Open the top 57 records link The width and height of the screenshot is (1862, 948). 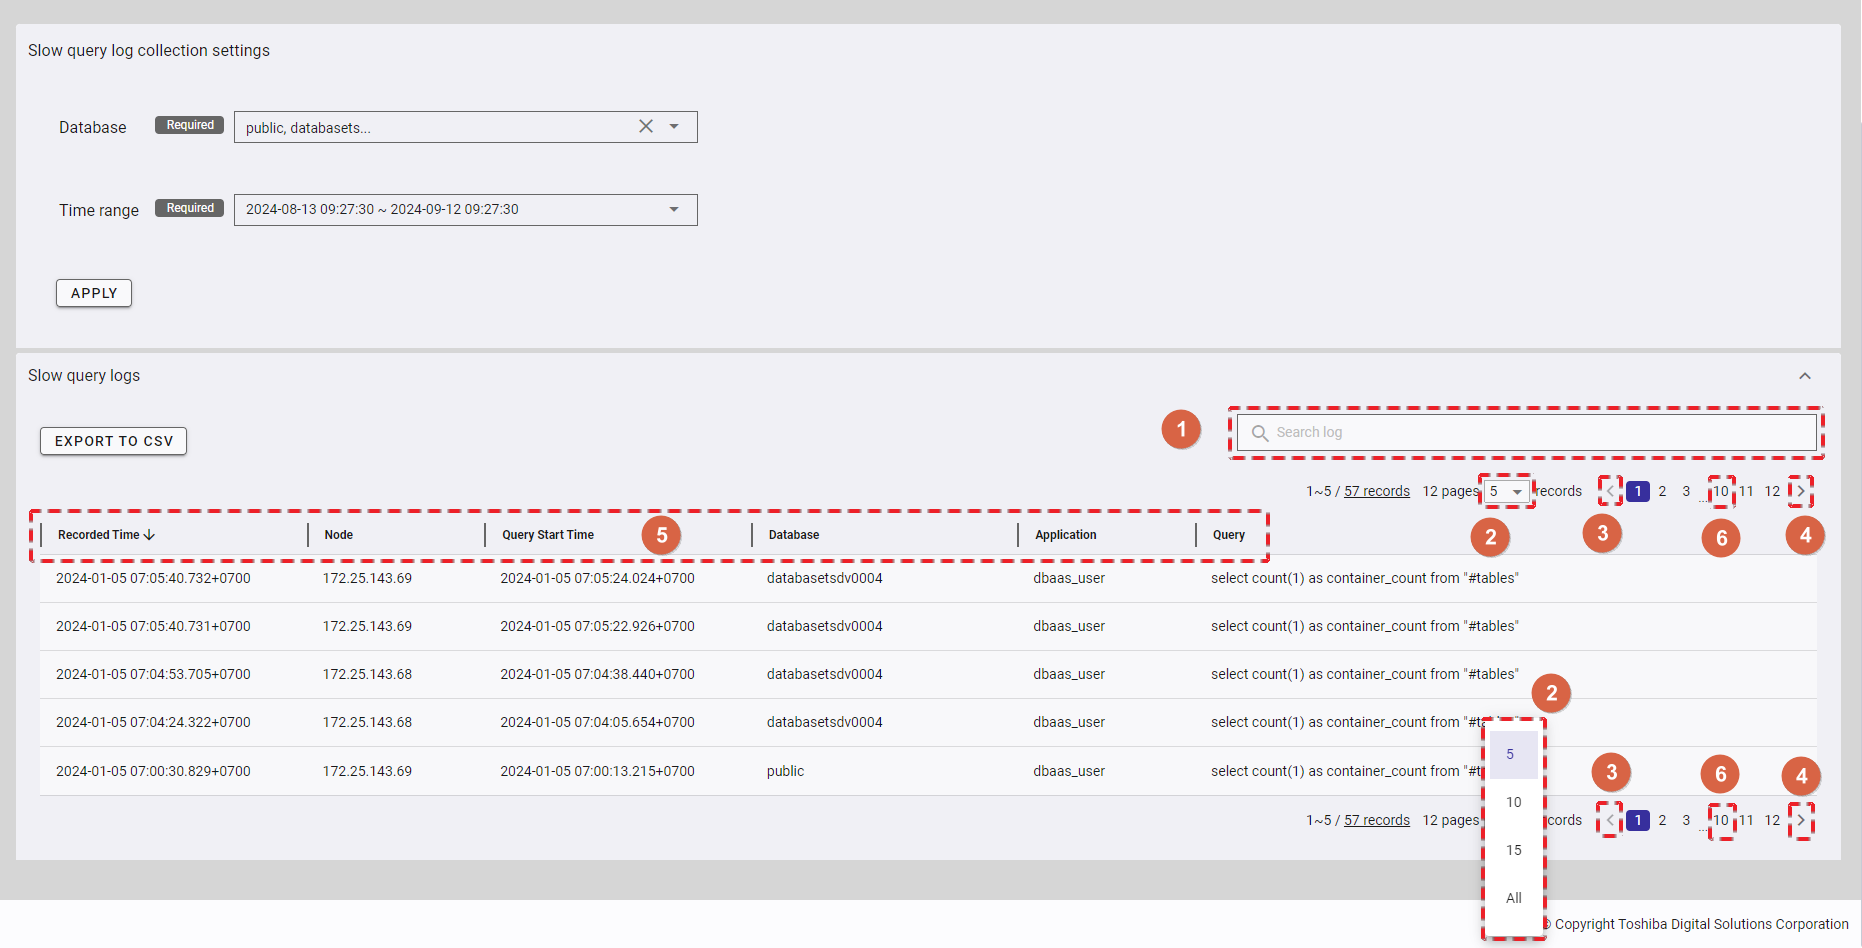[1376, 491]
